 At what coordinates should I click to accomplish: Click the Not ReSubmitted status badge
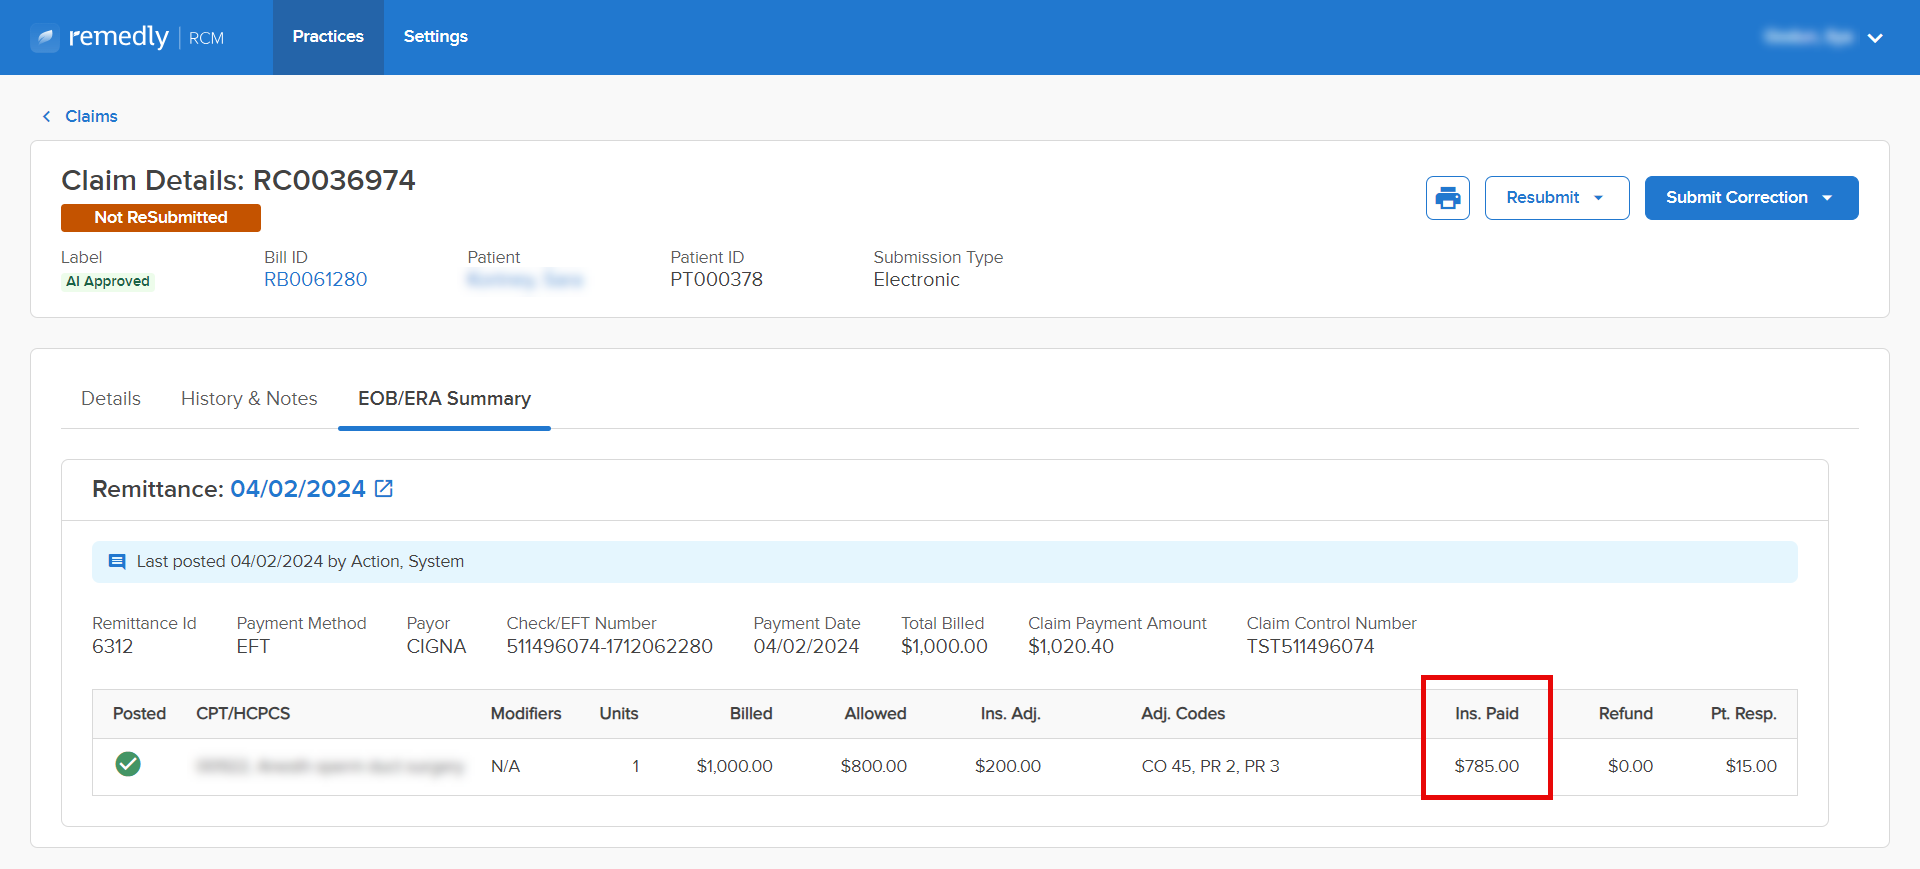coord(161,218)
